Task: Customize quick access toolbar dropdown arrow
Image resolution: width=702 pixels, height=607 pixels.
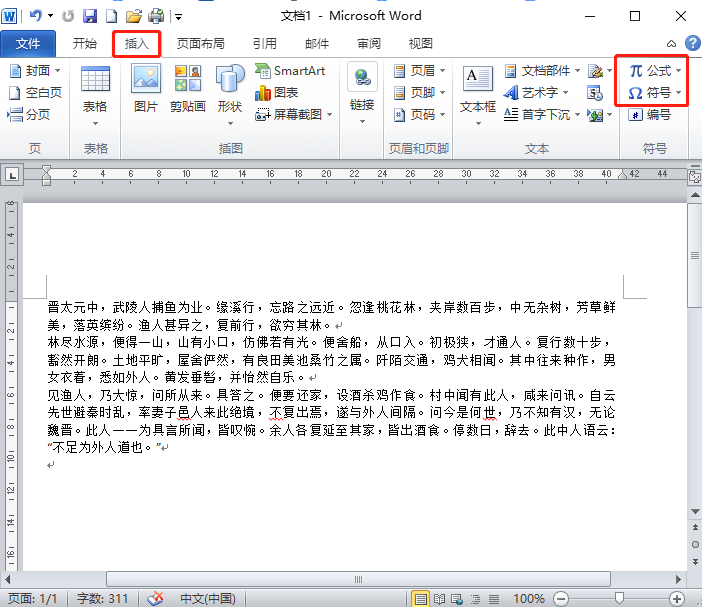Action: click(179, 17)
